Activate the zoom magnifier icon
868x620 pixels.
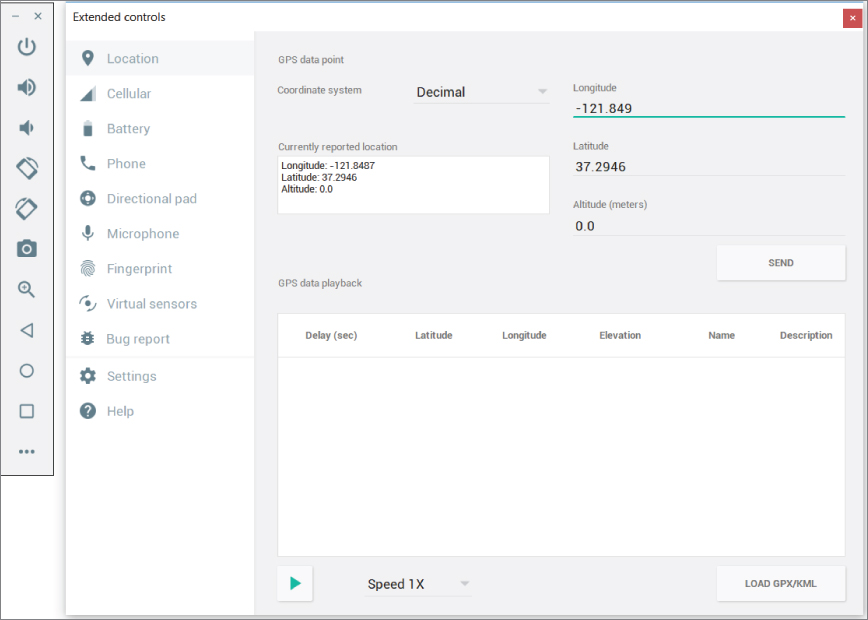27,289
